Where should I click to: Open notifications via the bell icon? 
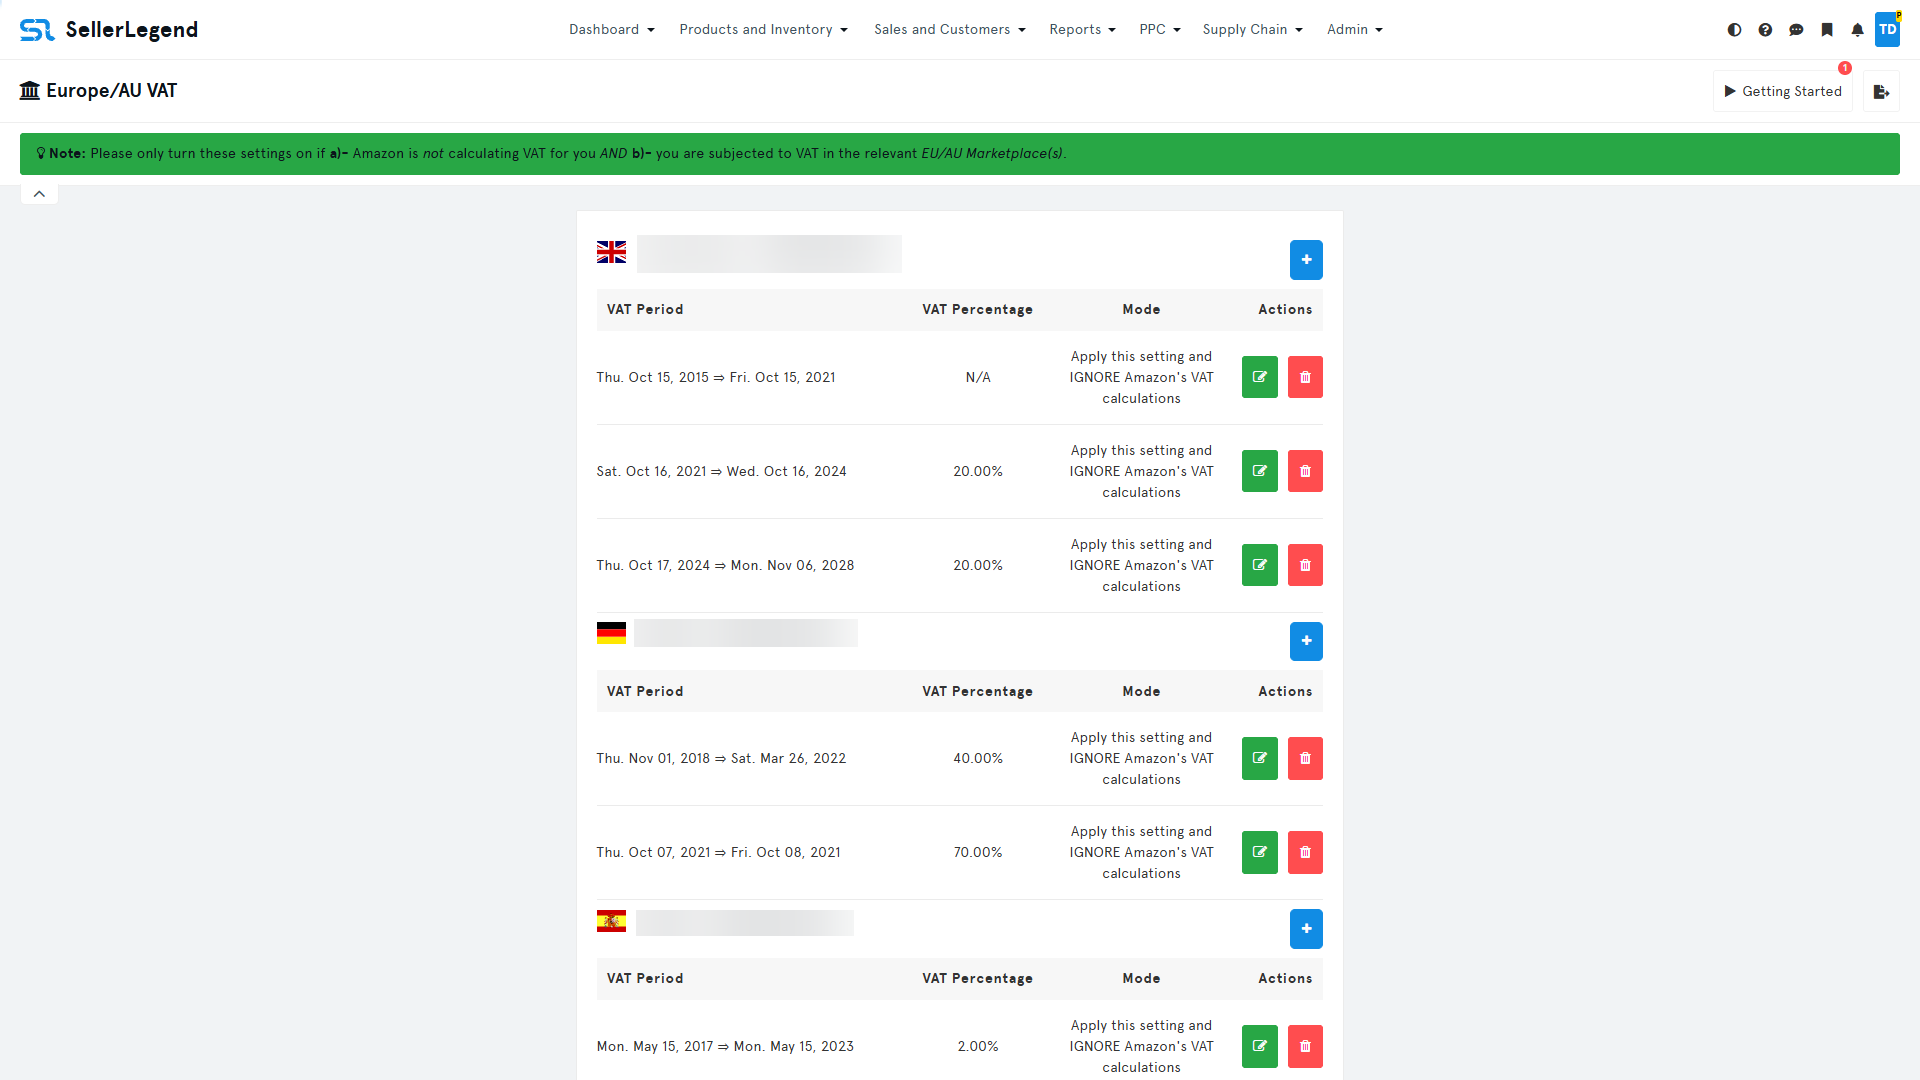click(1858, 30)
